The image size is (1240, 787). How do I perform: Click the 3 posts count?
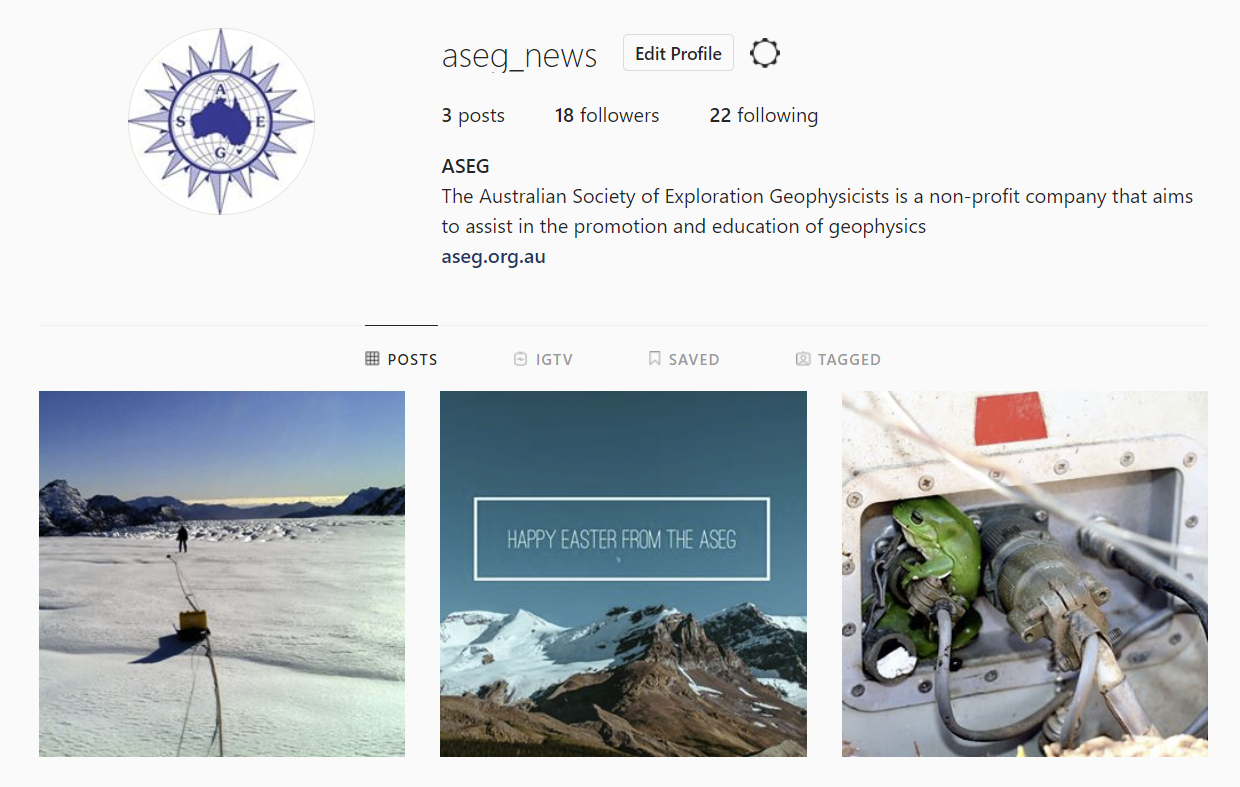click(x=473, y=115)
